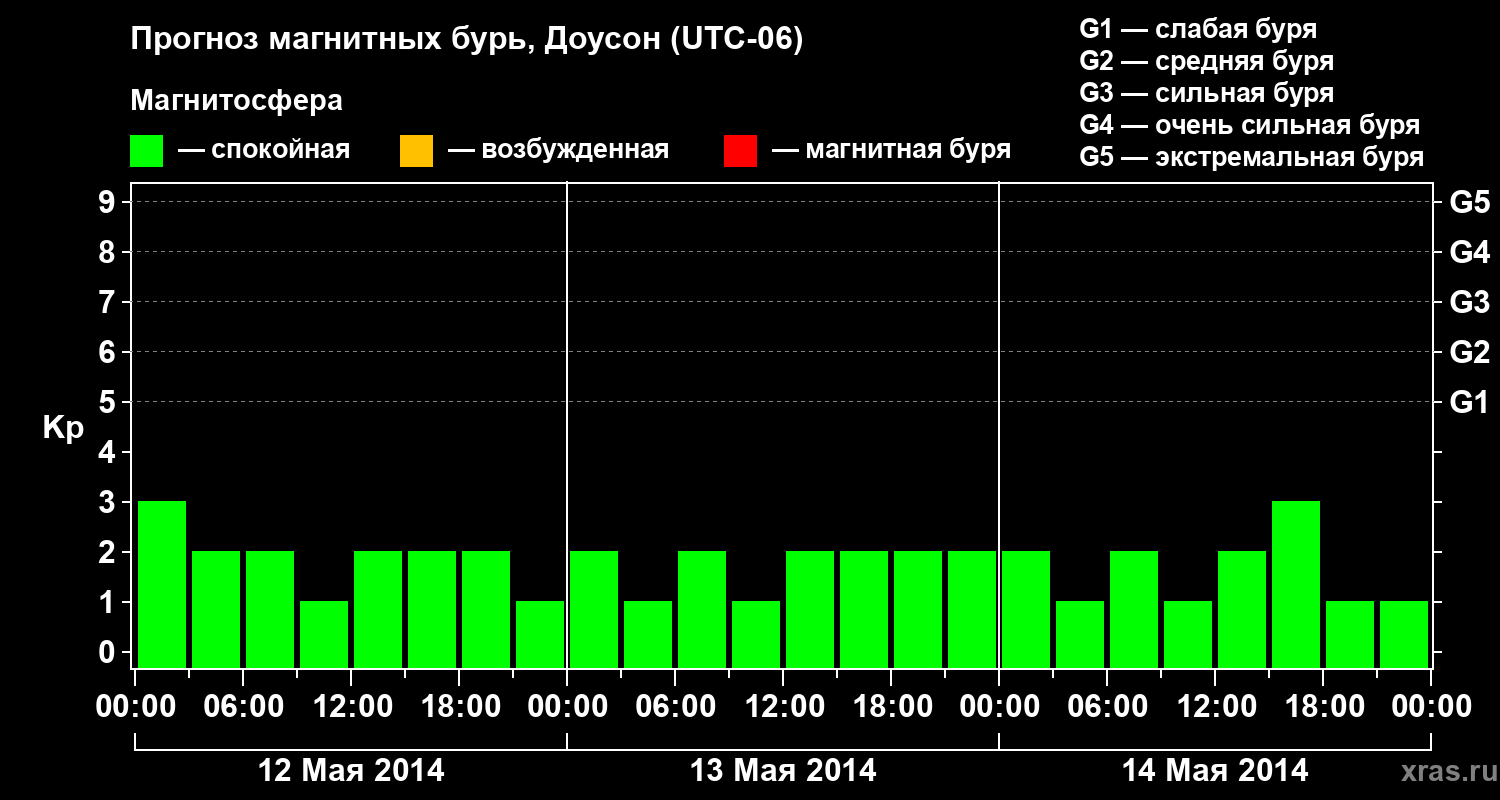Click the 'G5' label on the right axis
The image size is (1500, 800).
coord(1469,202)
